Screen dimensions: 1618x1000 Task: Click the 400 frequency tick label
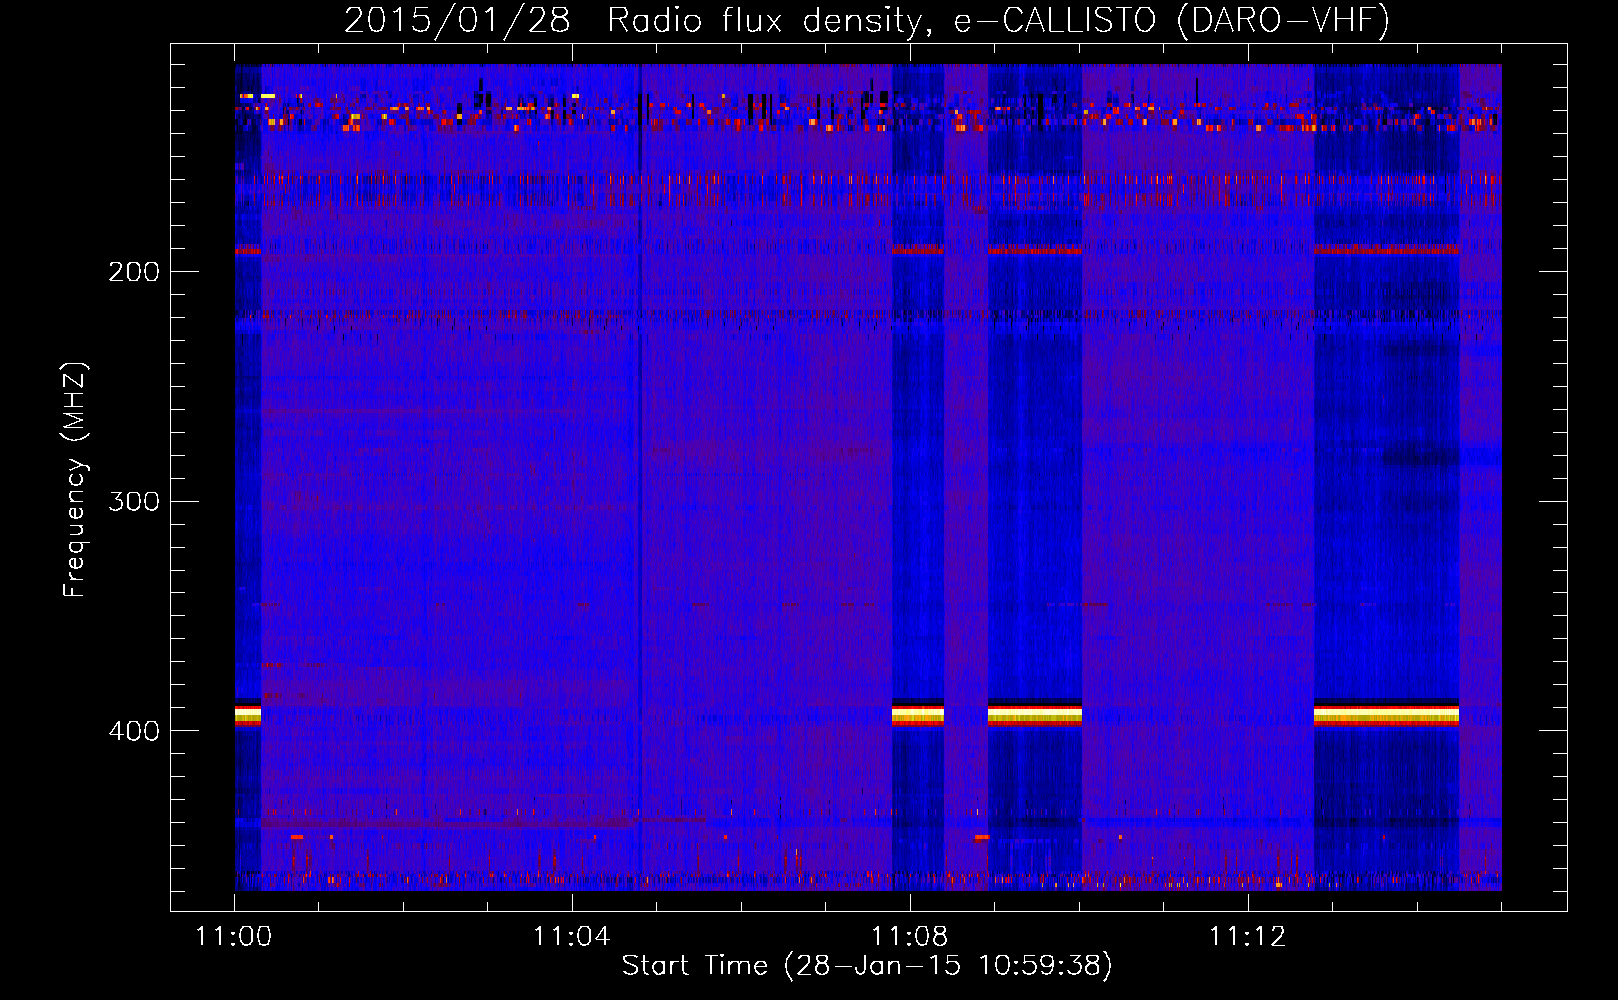point(134,731)
